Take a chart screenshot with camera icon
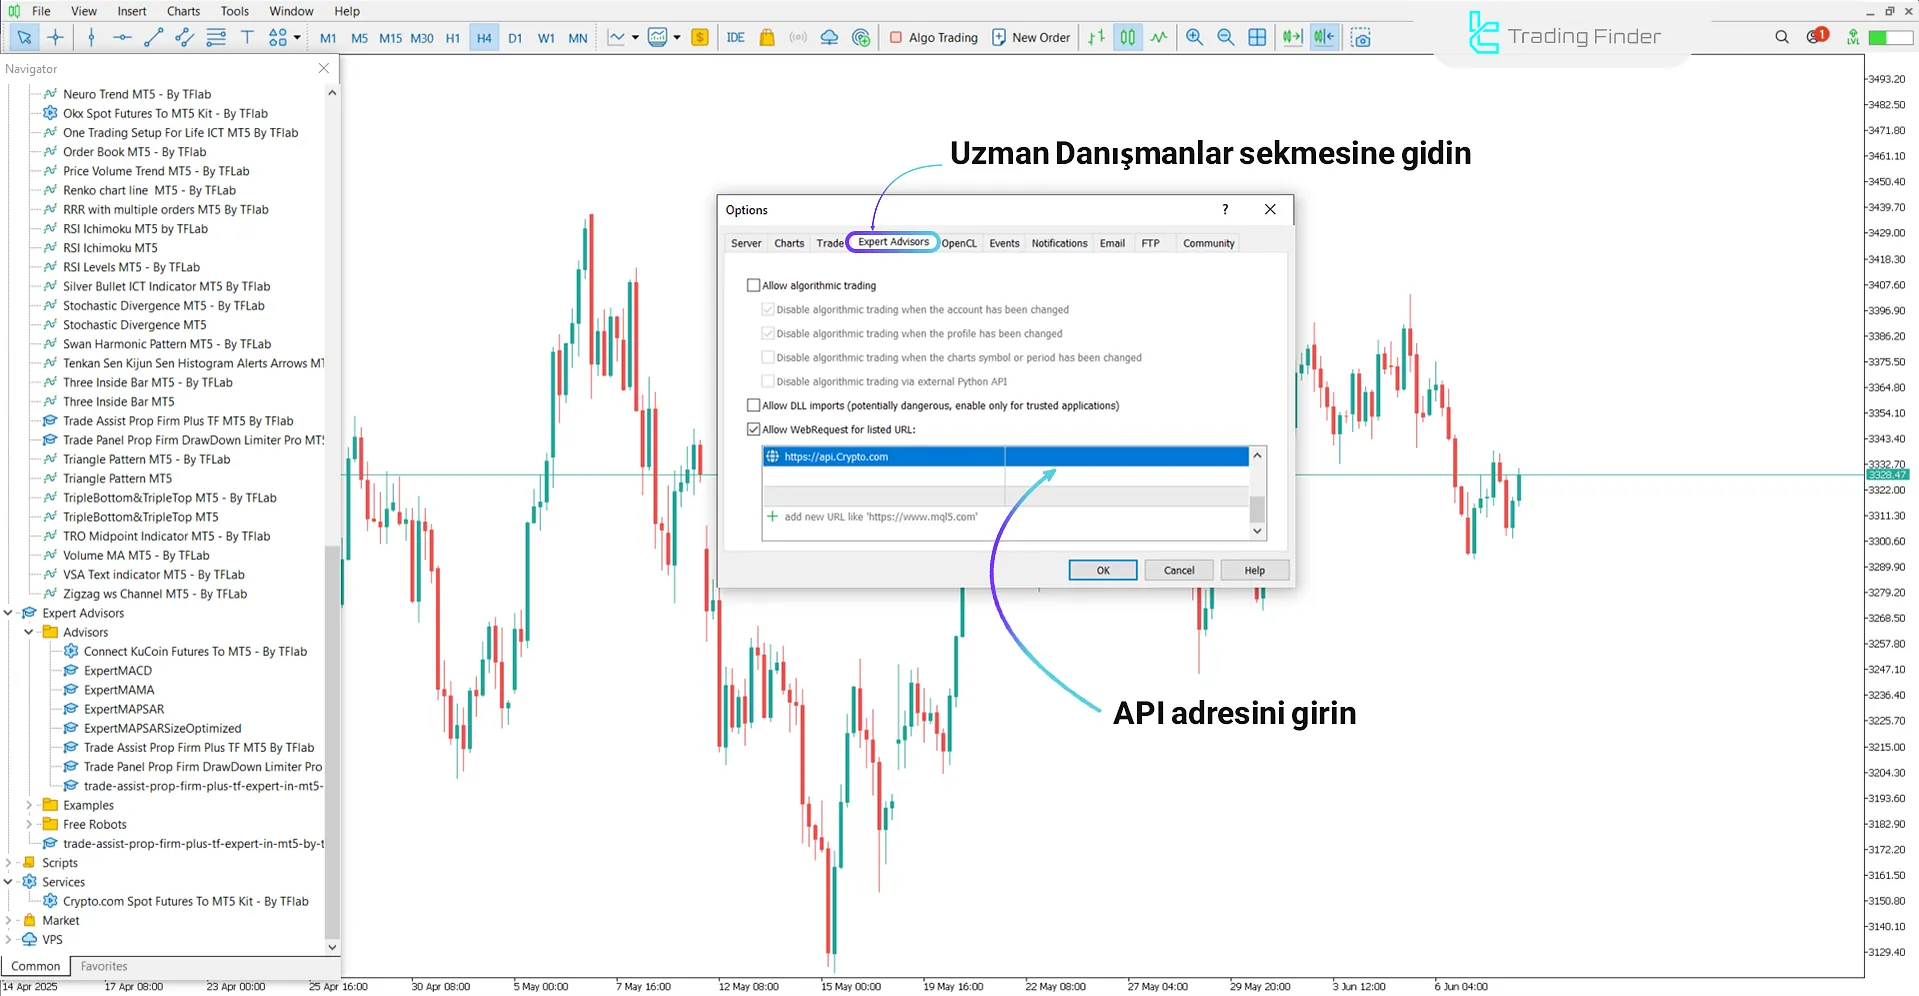Image resolution: width=1919 pixels, height=996 pixels. tap(1360, 37)
